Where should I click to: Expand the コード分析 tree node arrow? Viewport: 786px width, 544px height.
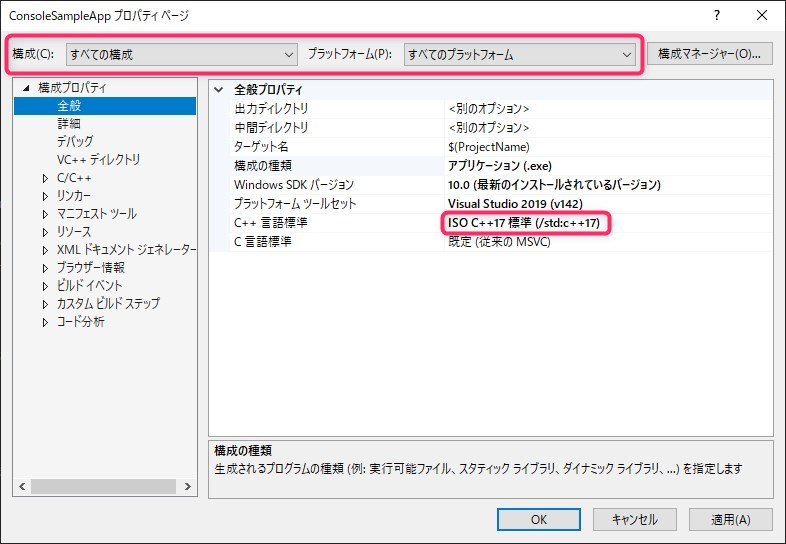(x=45, y=322)
